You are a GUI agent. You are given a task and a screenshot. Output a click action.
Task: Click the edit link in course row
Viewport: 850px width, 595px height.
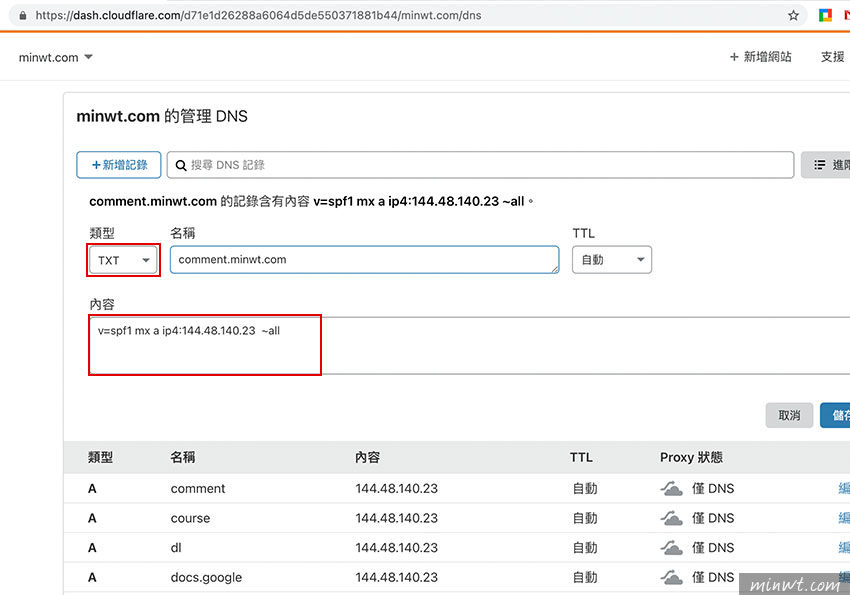[844, 519]
